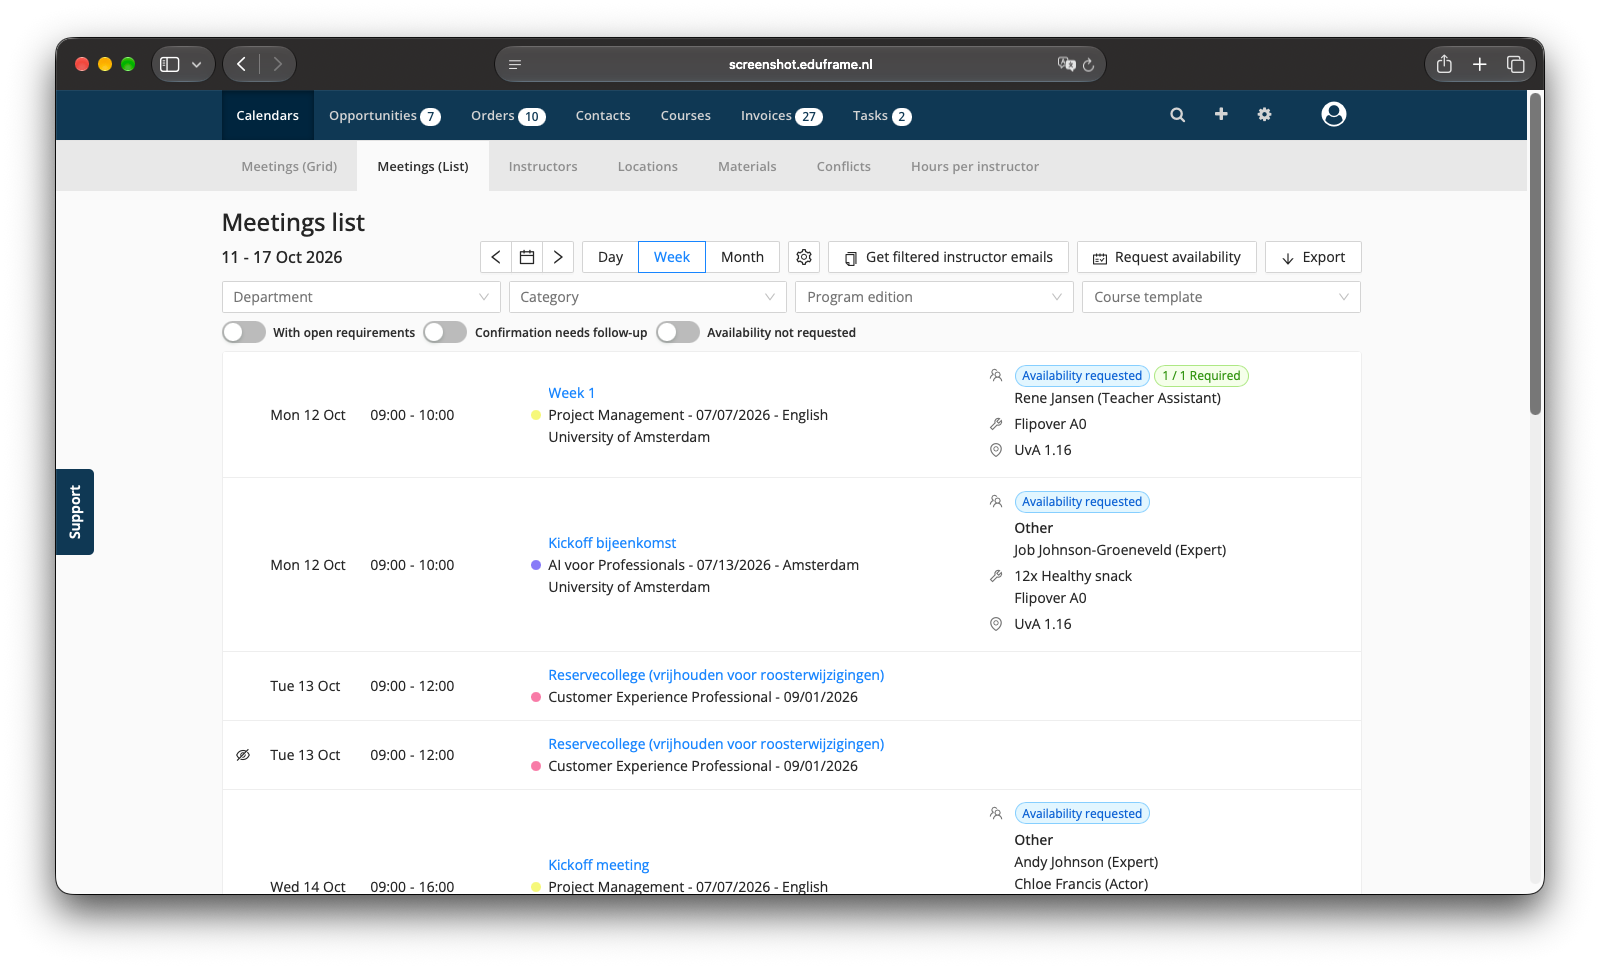Switch to Conflicts tab

(844, 166)
